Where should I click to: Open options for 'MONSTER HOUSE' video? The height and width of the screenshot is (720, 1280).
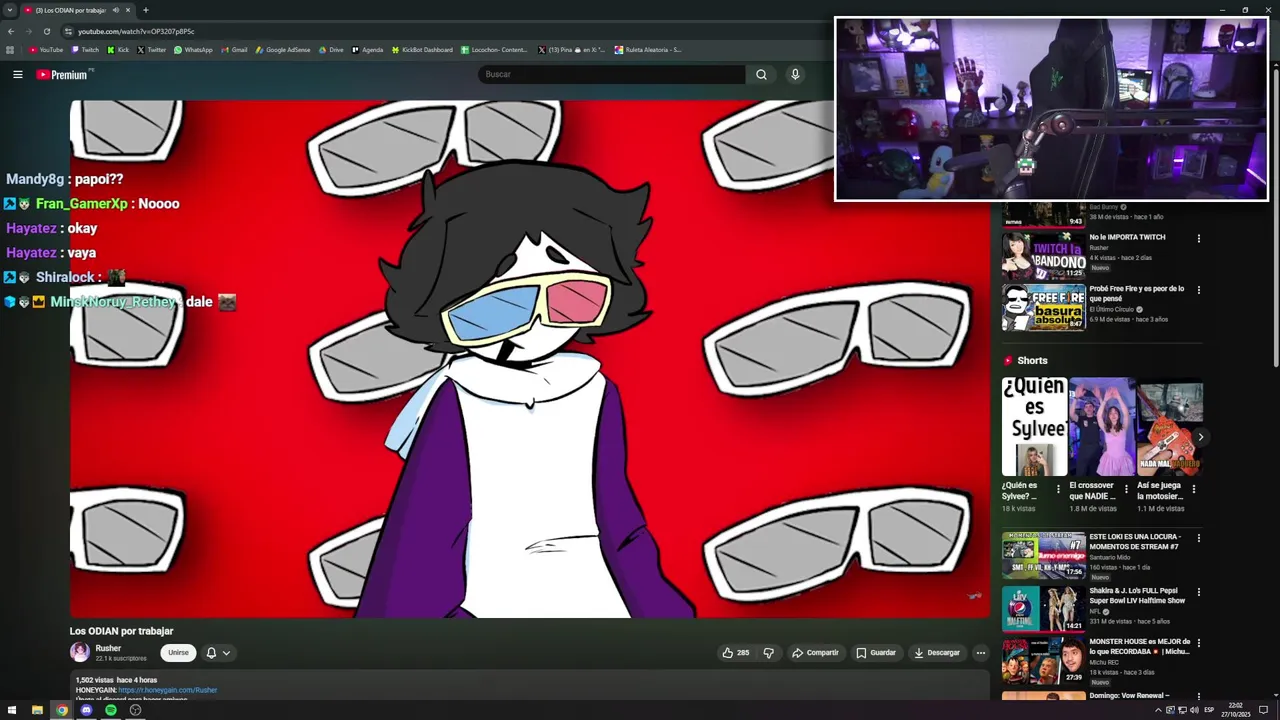tap(1198, 643)
